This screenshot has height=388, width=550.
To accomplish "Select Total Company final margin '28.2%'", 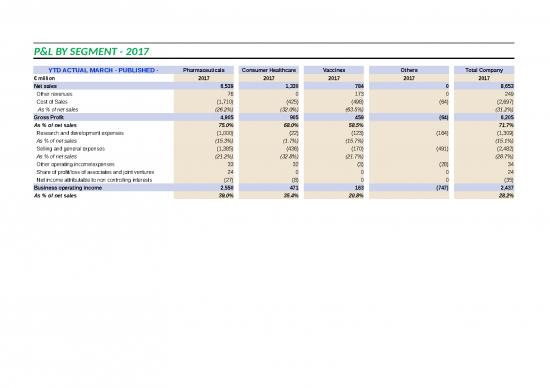I will 506,196.
